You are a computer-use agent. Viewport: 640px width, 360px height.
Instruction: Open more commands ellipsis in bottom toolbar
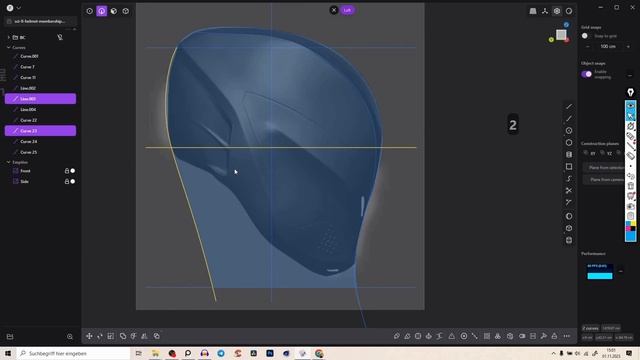click(x=567, y=336)
